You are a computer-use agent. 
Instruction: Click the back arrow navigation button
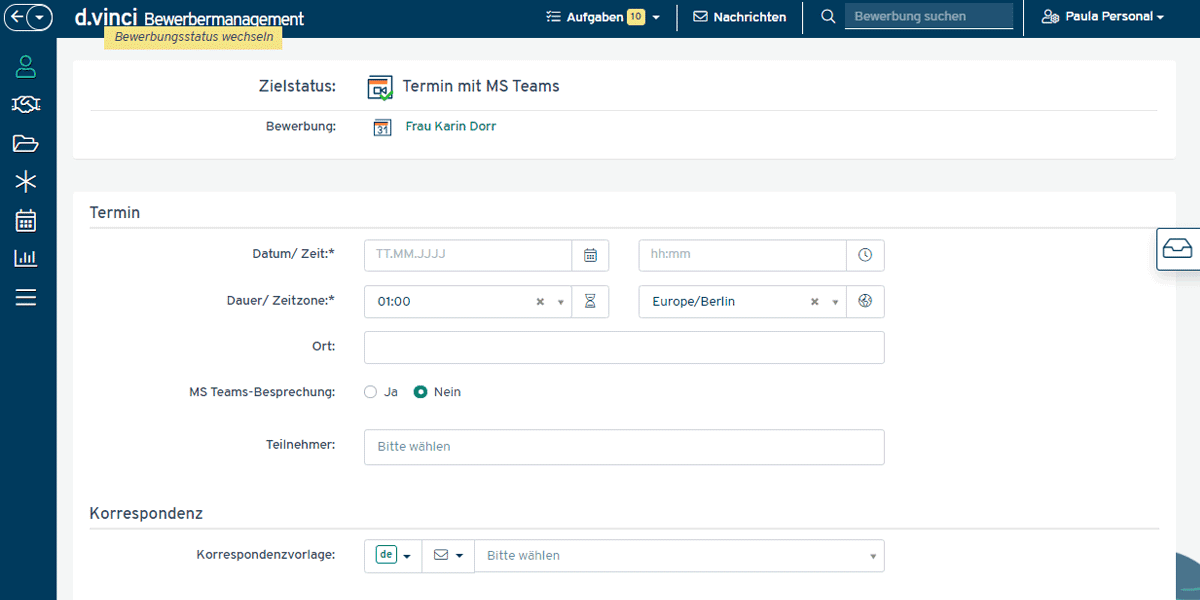coord(17,17)
